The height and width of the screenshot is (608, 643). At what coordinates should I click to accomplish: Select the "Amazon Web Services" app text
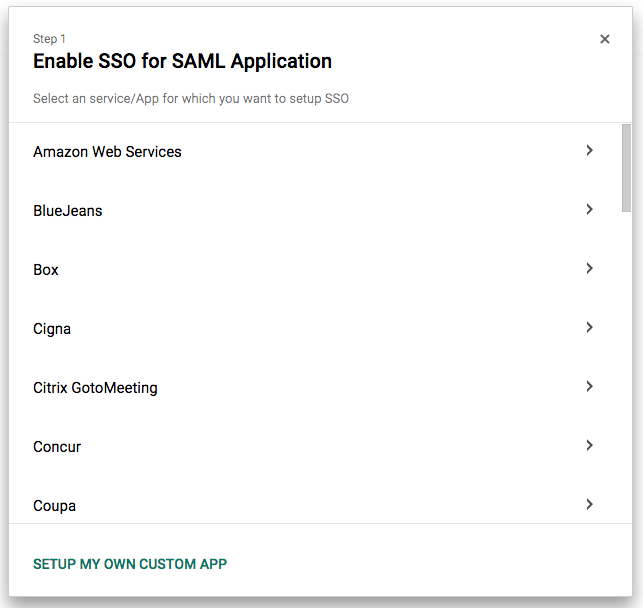[x=107, y=152]
